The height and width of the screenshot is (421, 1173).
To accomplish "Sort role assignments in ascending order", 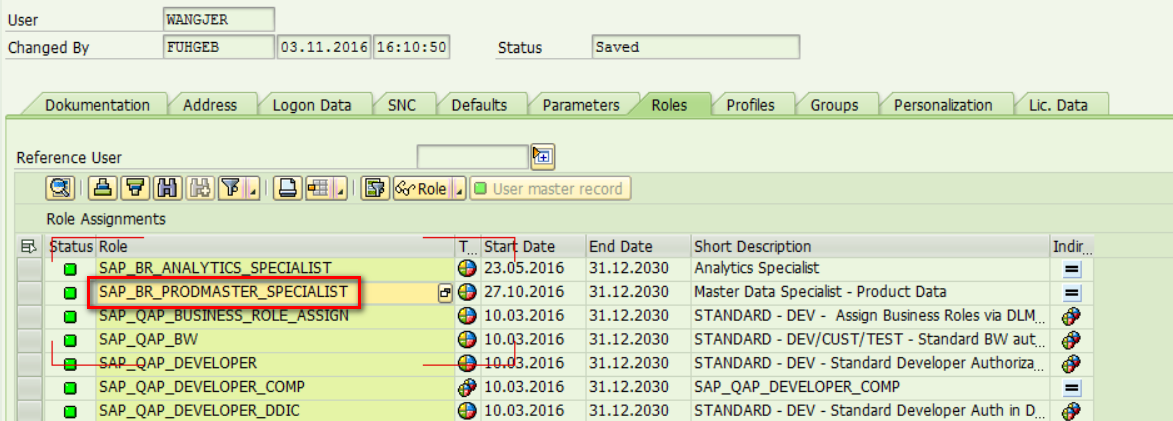I will click(103, 188).
